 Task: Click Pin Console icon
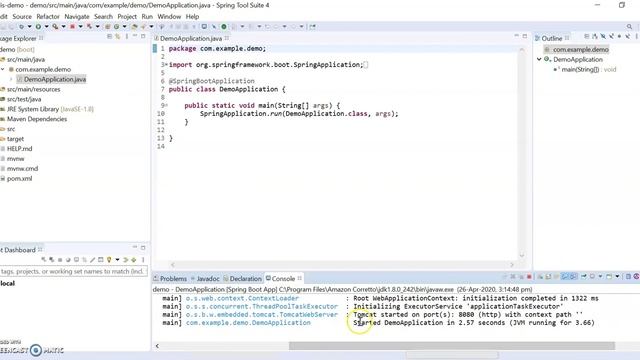pos(584,277)
